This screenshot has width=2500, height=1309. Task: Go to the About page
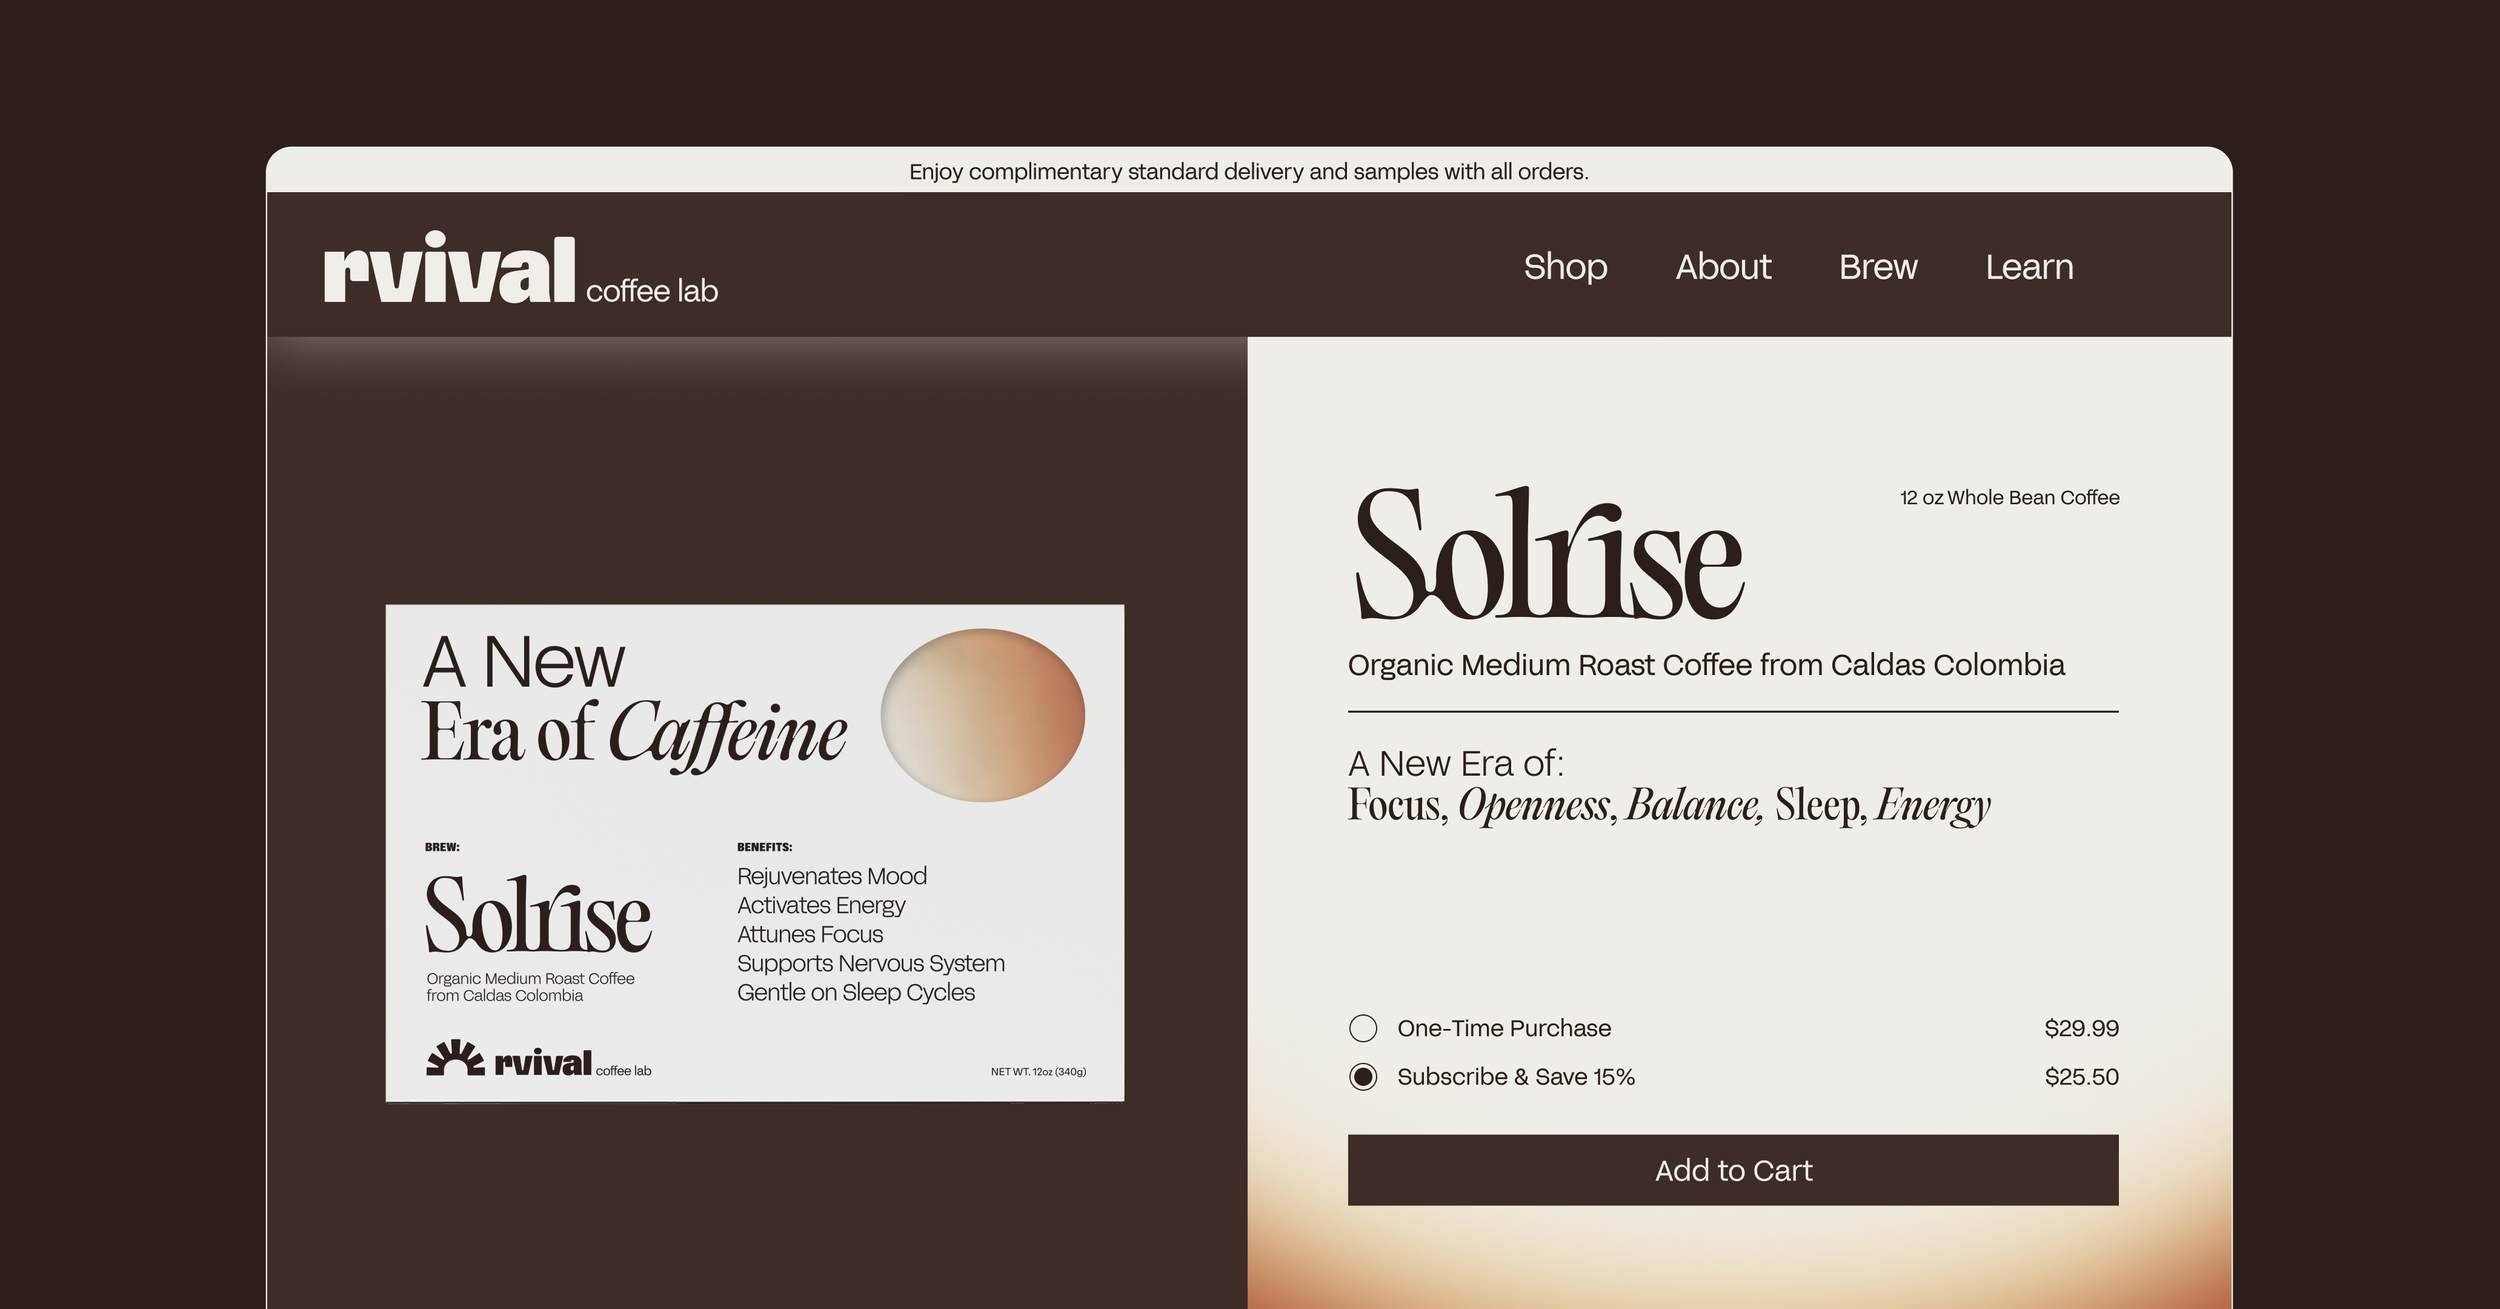pos(1723,267)
